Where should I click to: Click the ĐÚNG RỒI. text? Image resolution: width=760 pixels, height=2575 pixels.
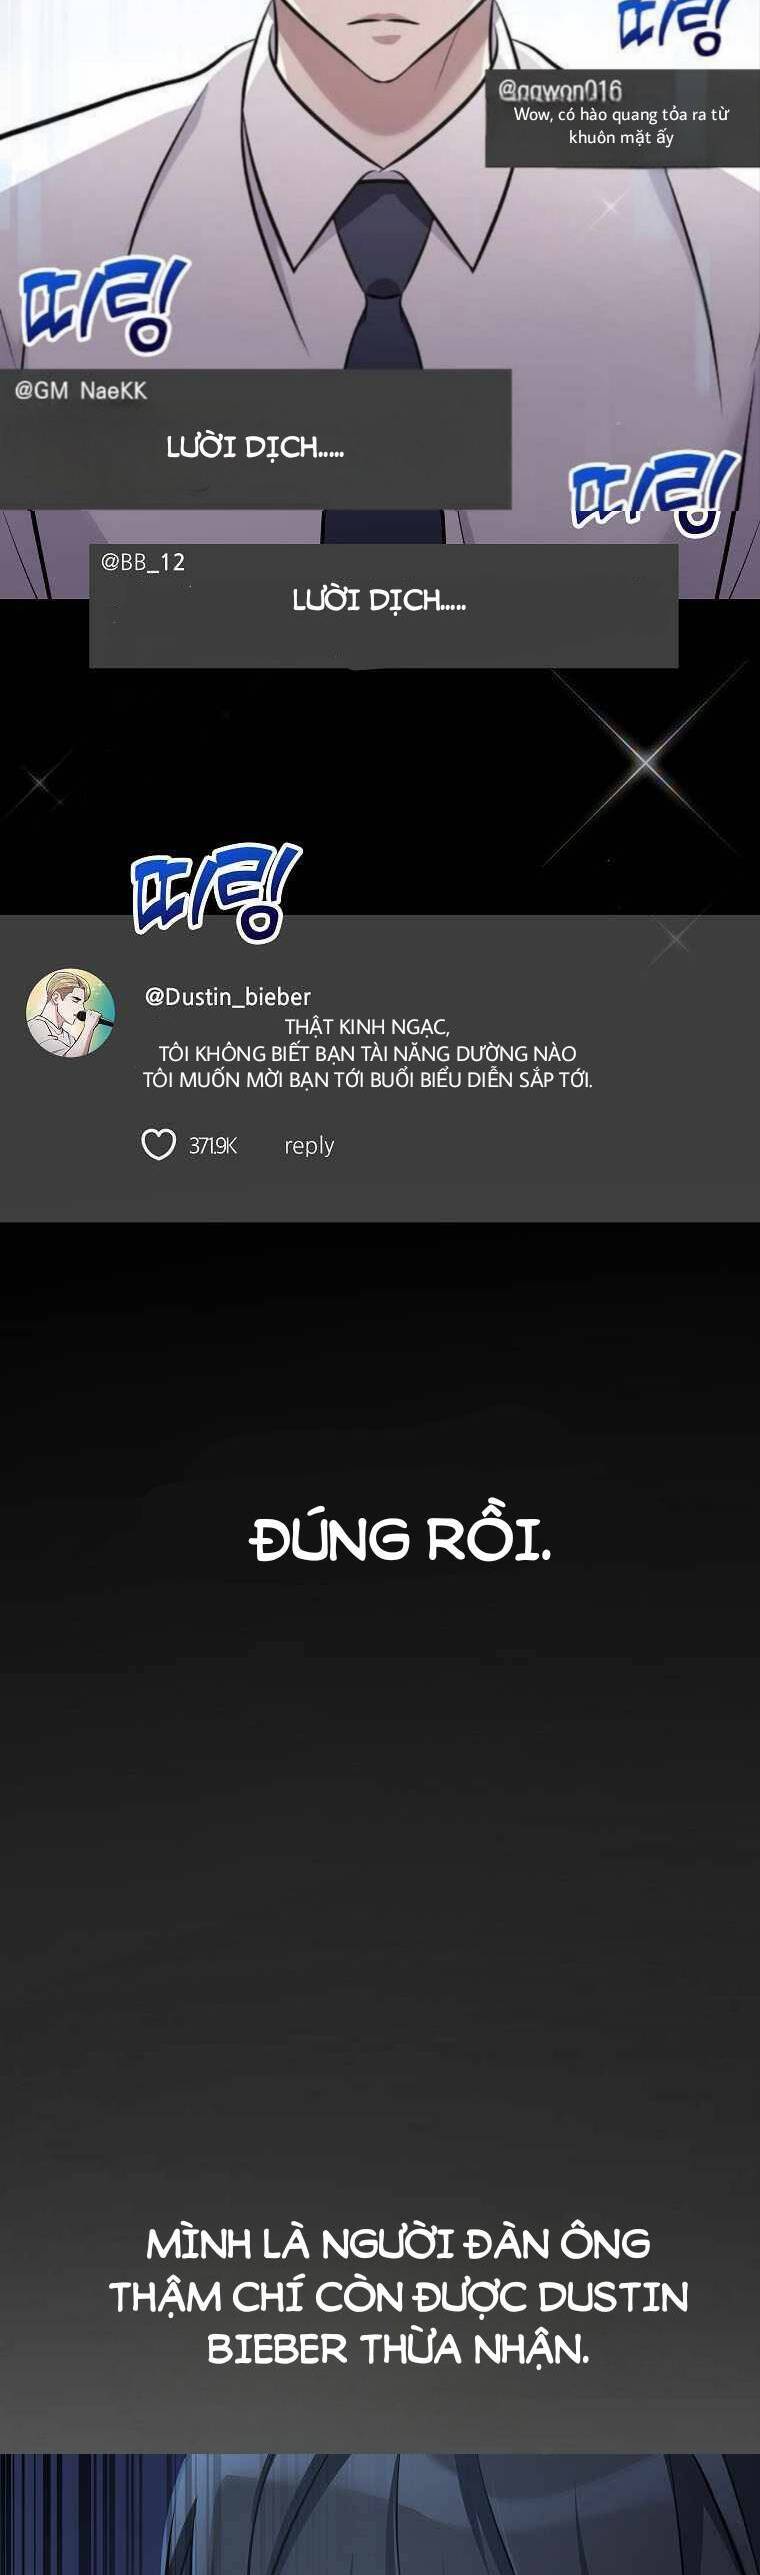pyautogui.click(x=400, y=1540)
